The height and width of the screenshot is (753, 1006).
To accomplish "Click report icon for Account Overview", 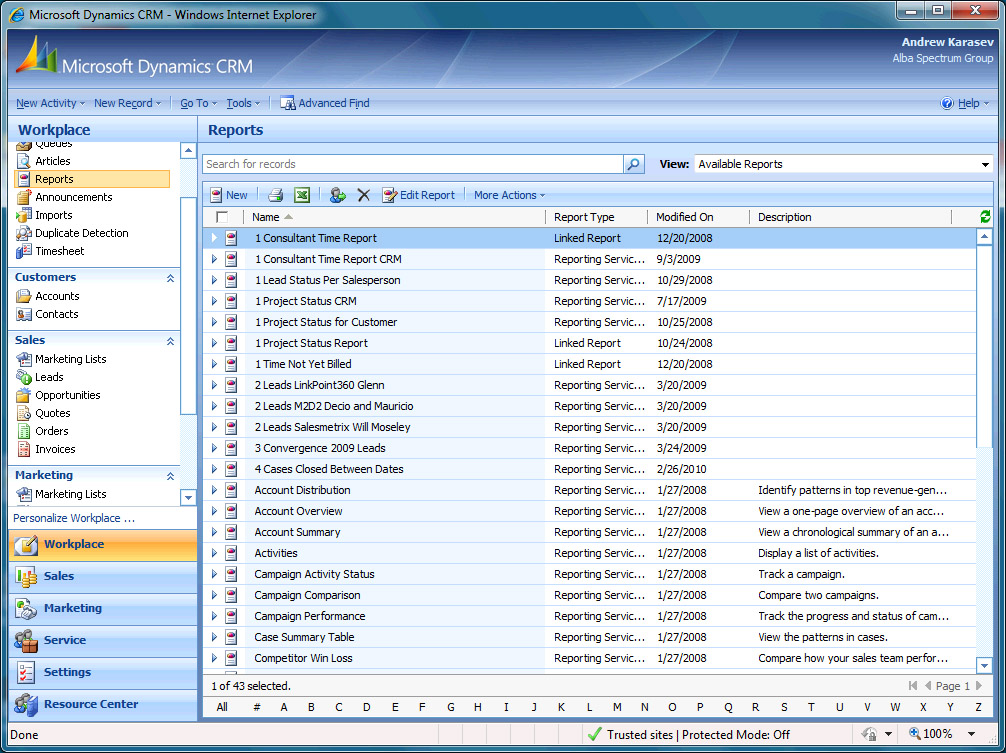I will pos(231,511).
